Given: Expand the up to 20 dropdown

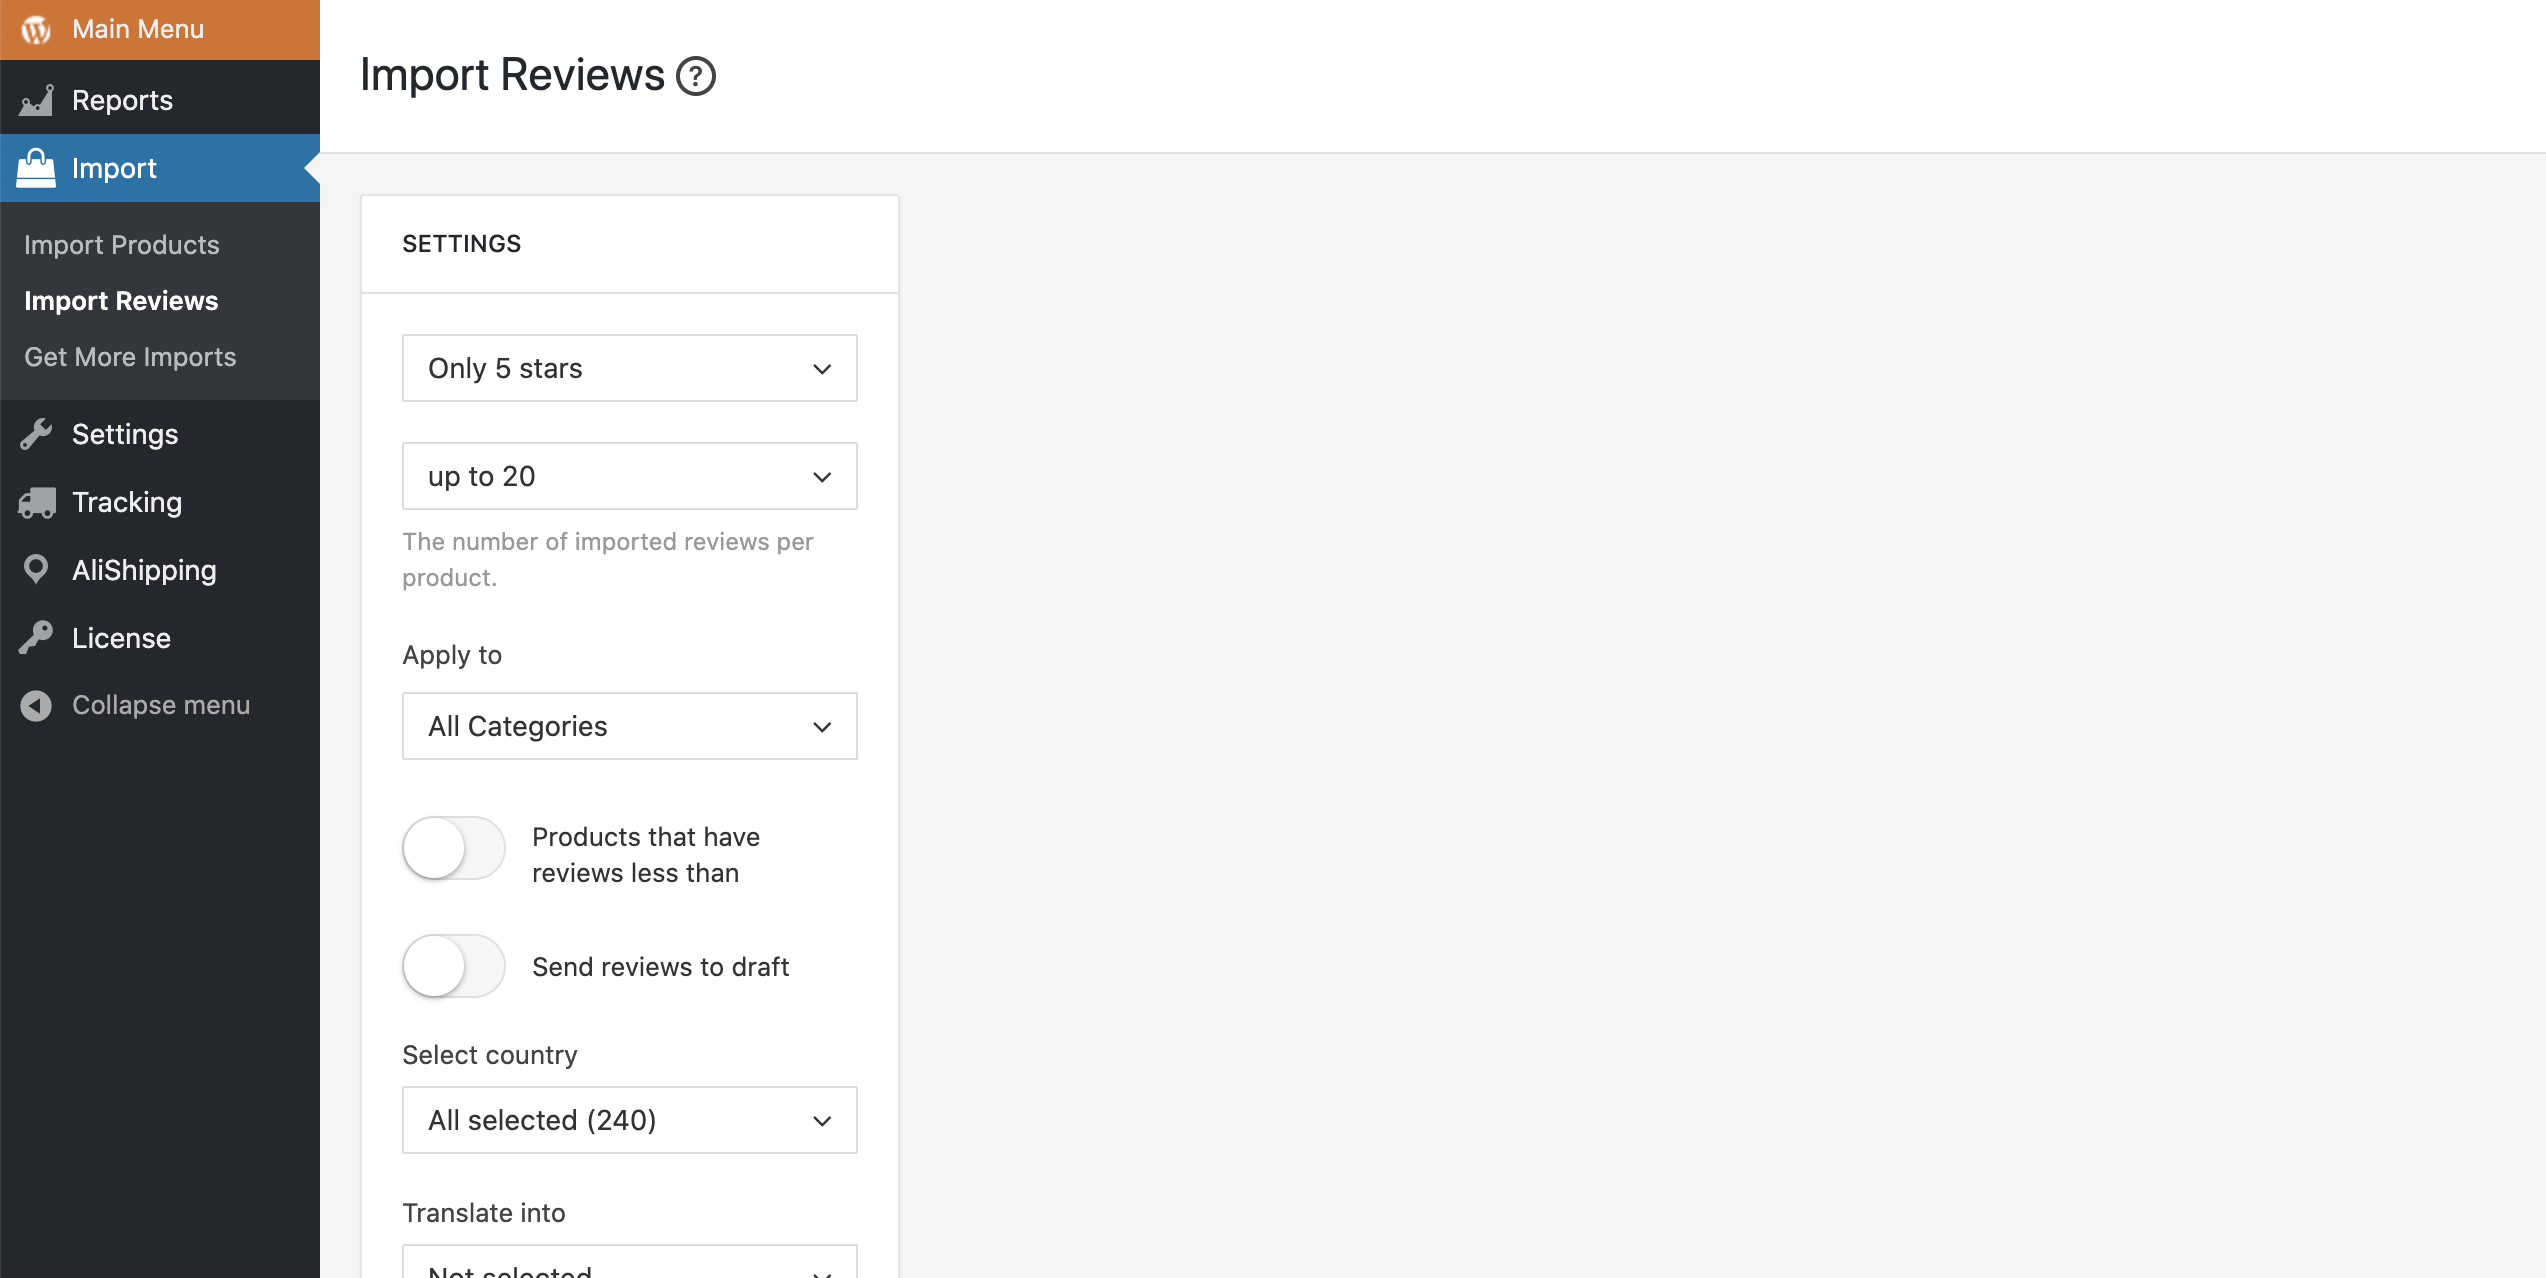Looking at the screenshot, I should (x=630, y=476).
